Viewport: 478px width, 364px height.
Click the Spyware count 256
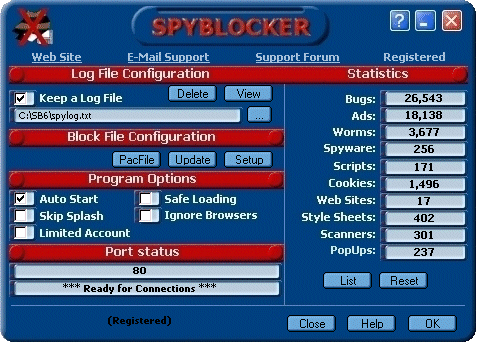tap(424, 149)
